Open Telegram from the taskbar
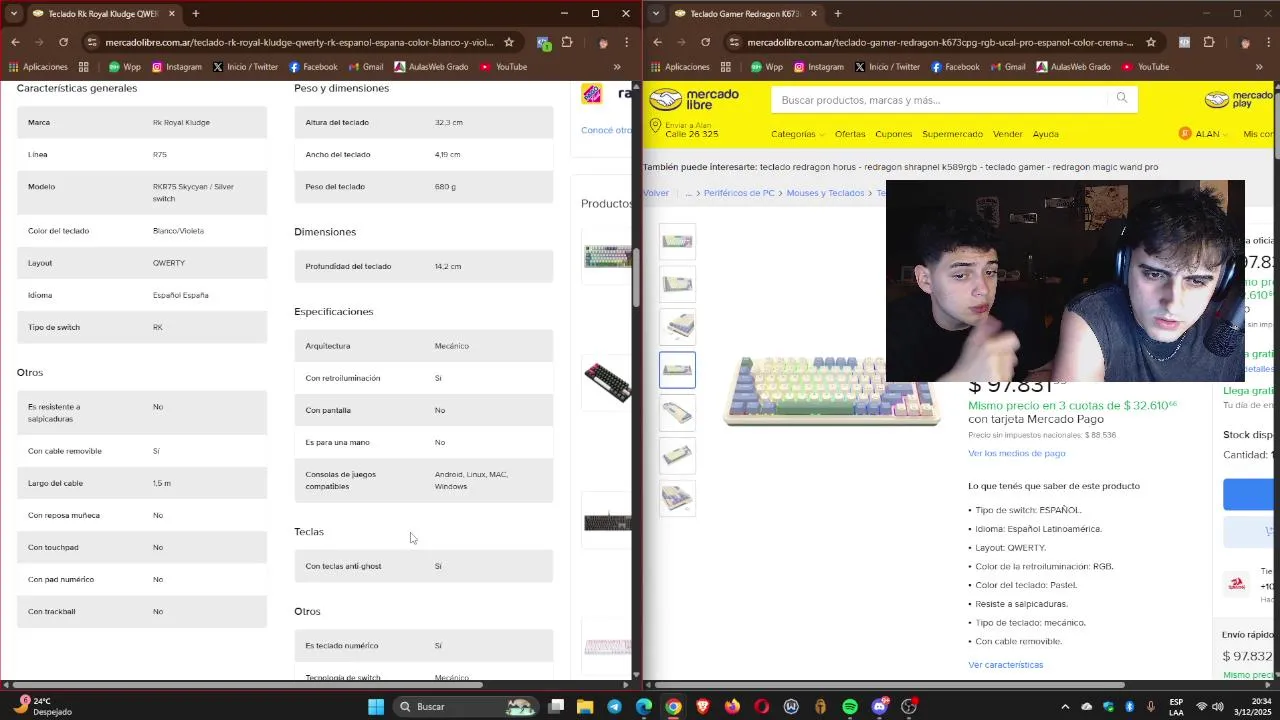Viewport: 1280px width, 720px height. [614, 707]
